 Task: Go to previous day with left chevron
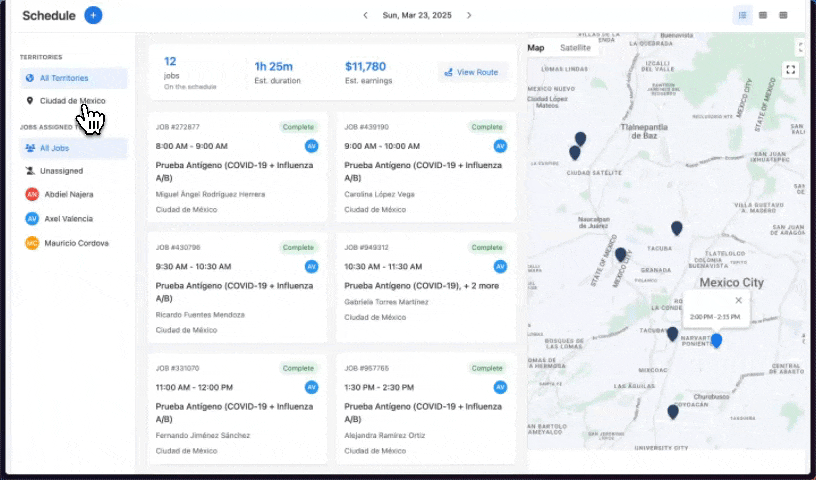coord(365,15)
